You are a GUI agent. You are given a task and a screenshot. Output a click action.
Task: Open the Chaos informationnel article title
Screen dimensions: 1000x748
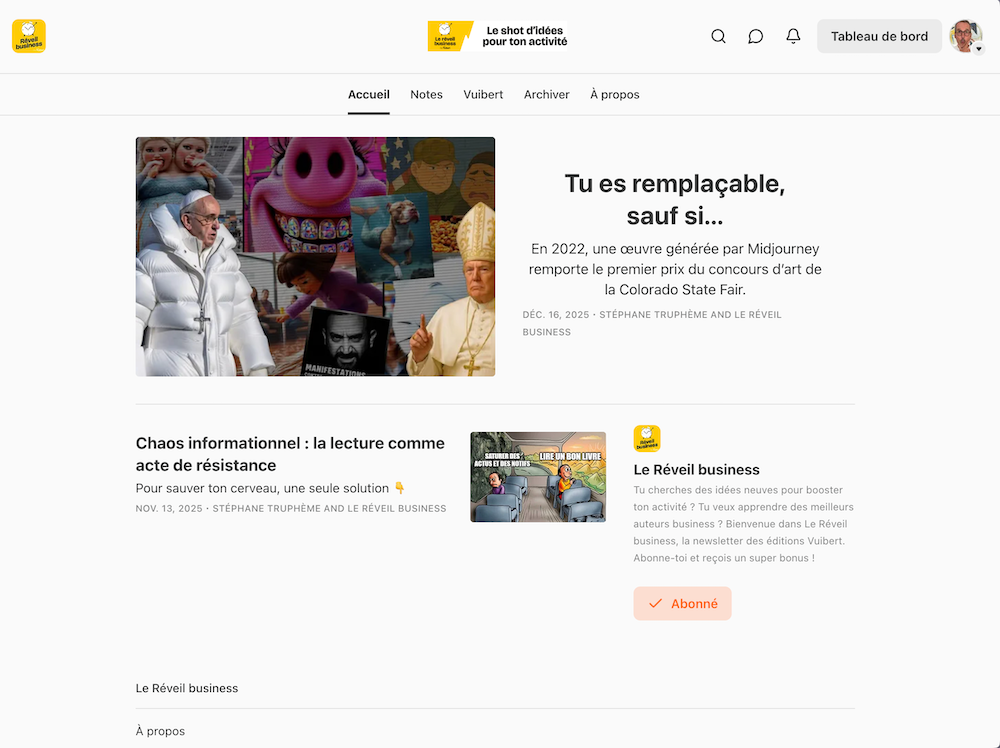click(290, 454)
